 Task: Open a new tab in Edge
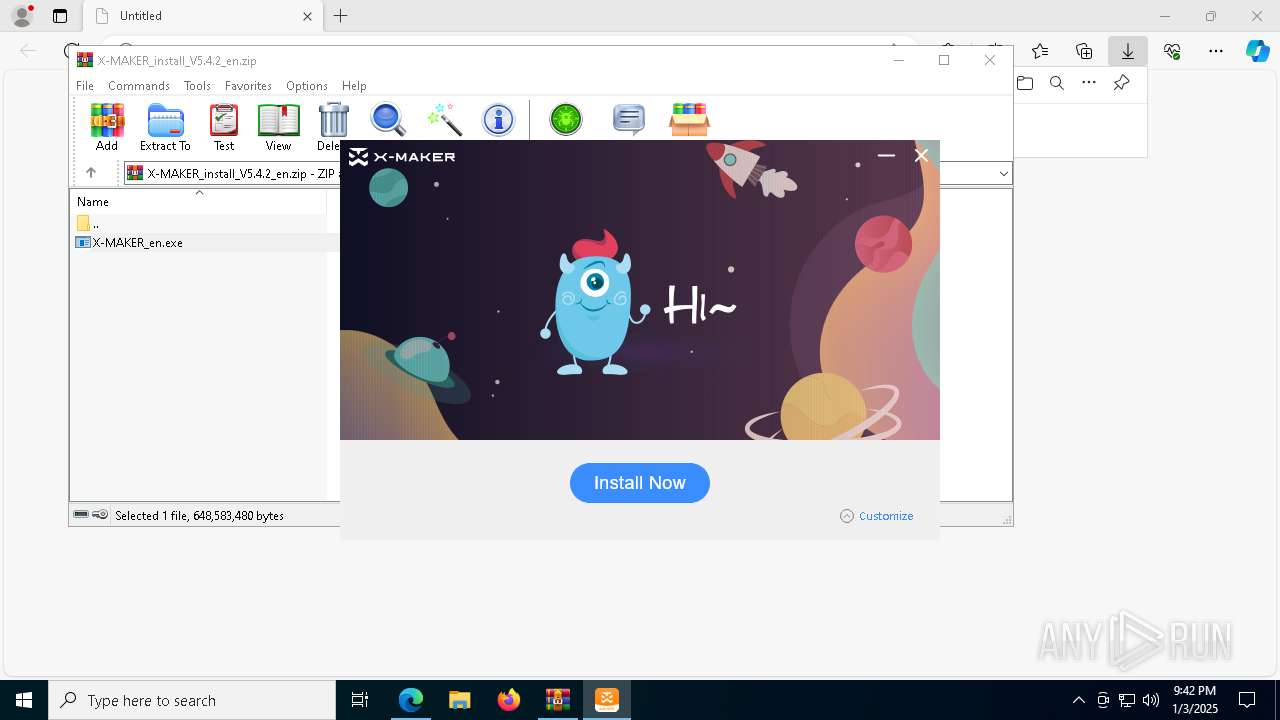click(x=341, y=16)
